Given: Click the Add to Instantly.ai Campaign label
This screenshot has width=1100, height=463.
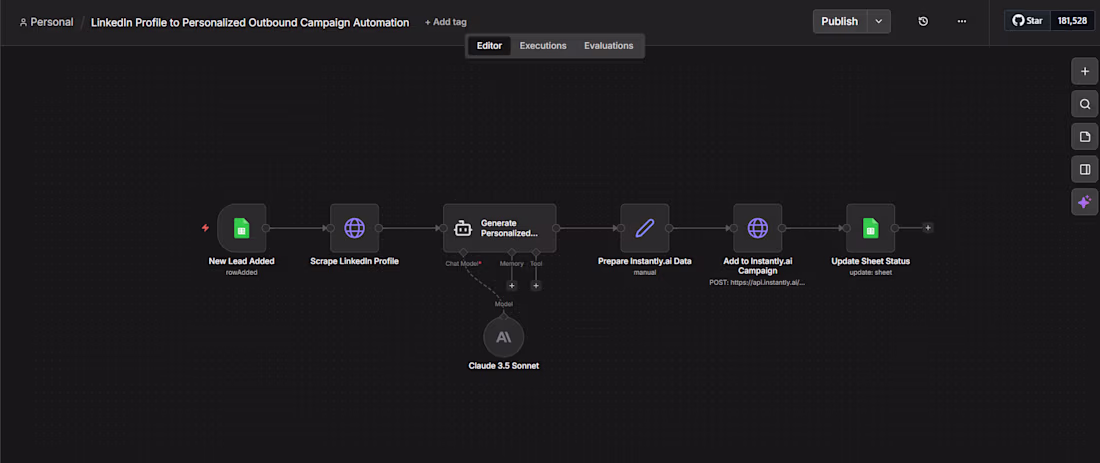Looking at the screenshot, I should (758, 265).
